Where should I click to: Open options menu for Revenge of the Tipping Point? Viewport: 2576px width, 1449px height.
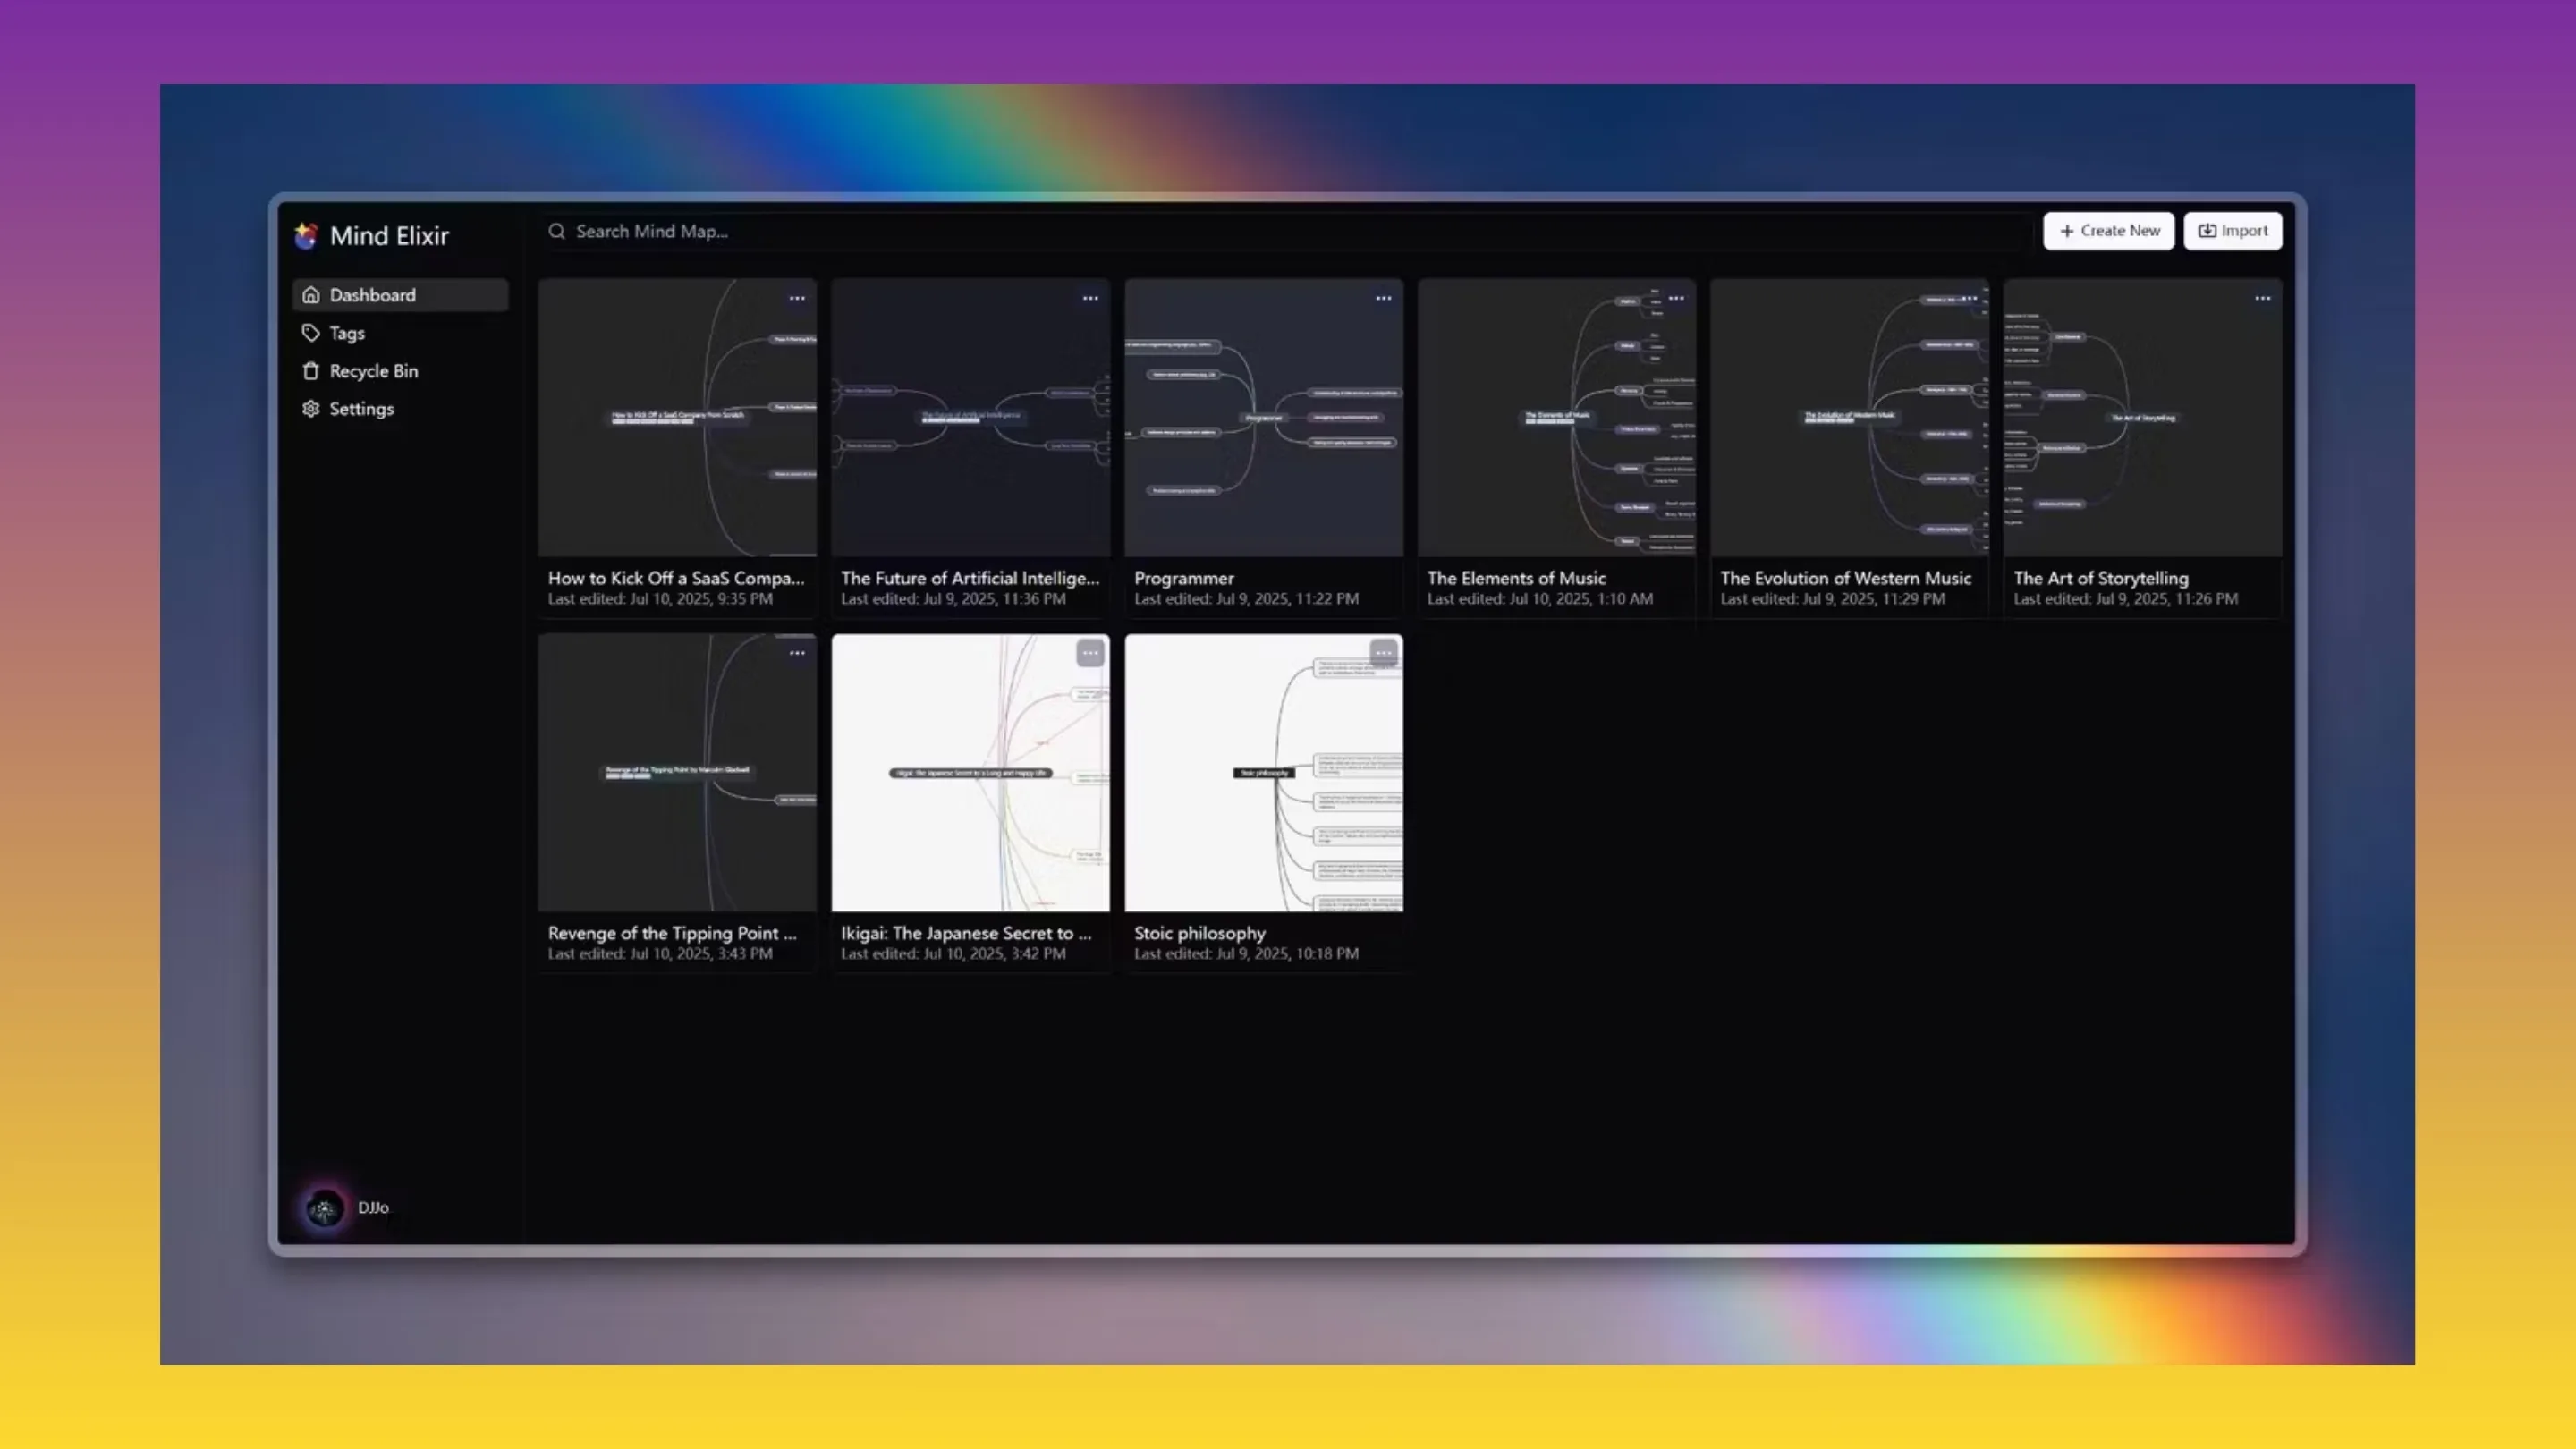(x=797, y=653)
